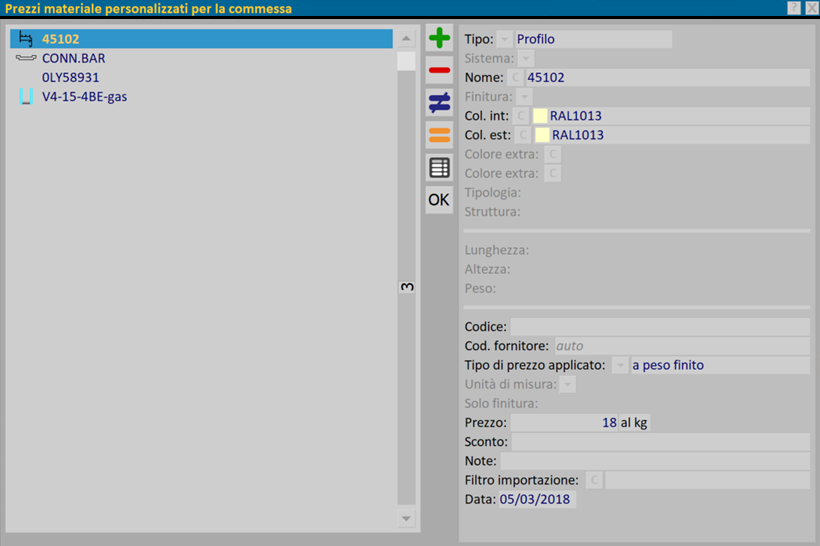Select profile item 45102 in list
Screen dimensions: 820x546
60,39
